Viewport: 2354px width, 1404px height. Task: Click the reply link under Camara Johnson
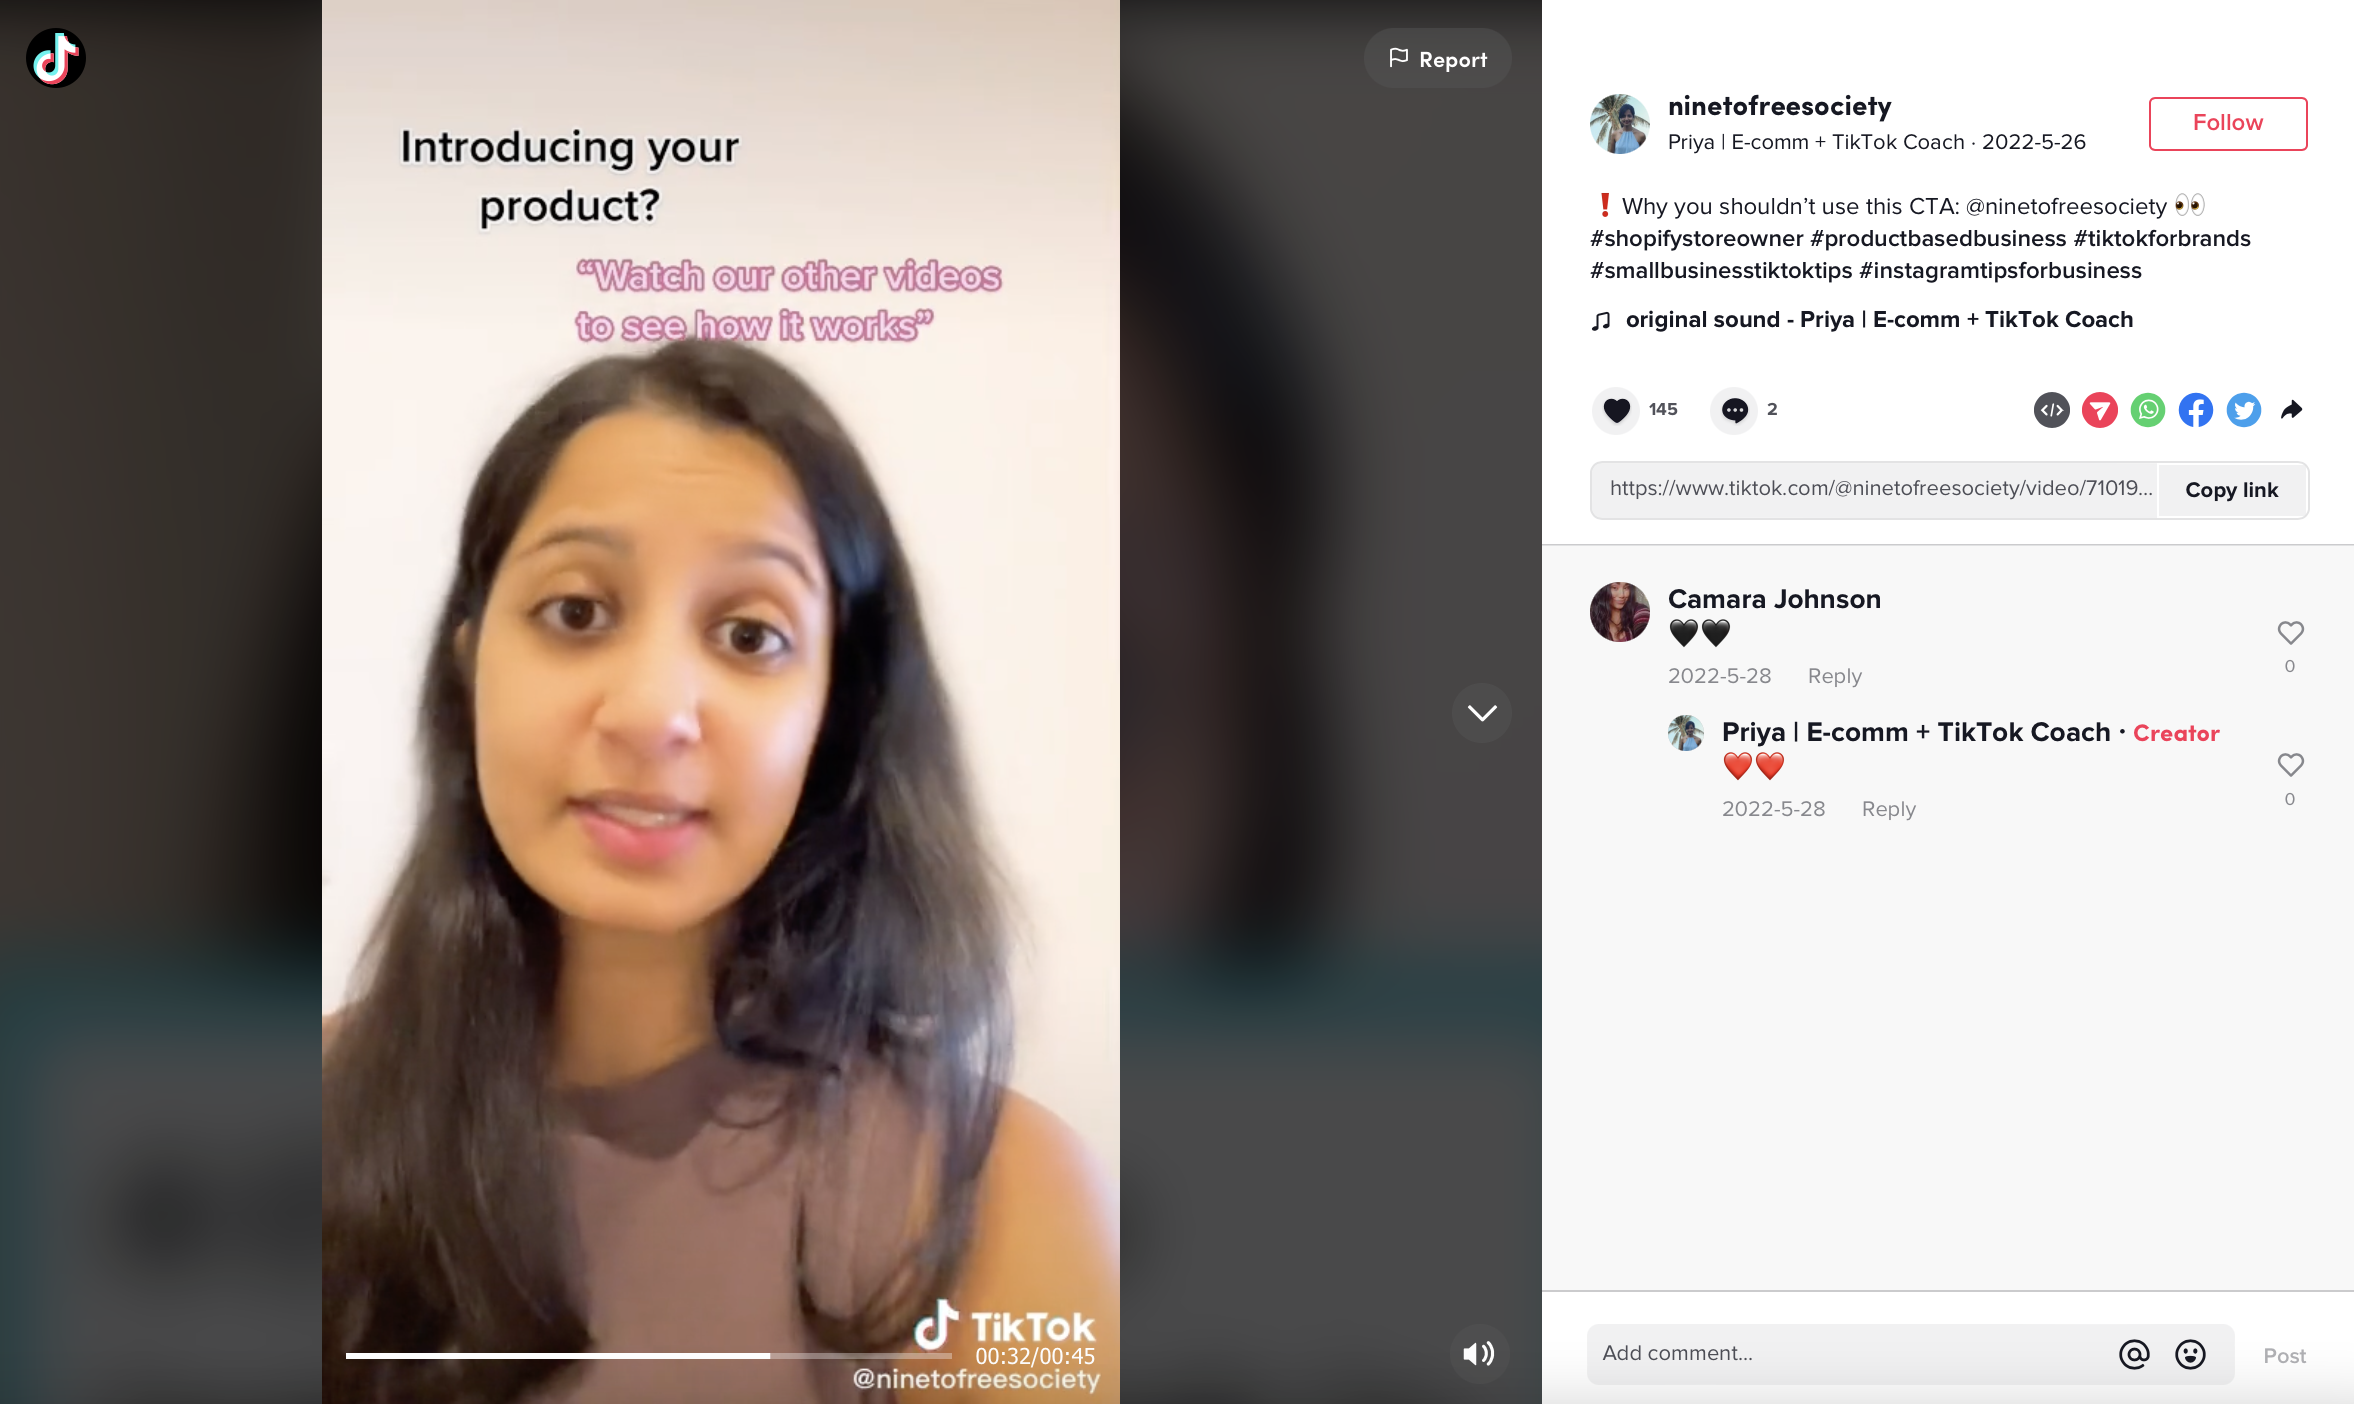tap(1833, 674)
